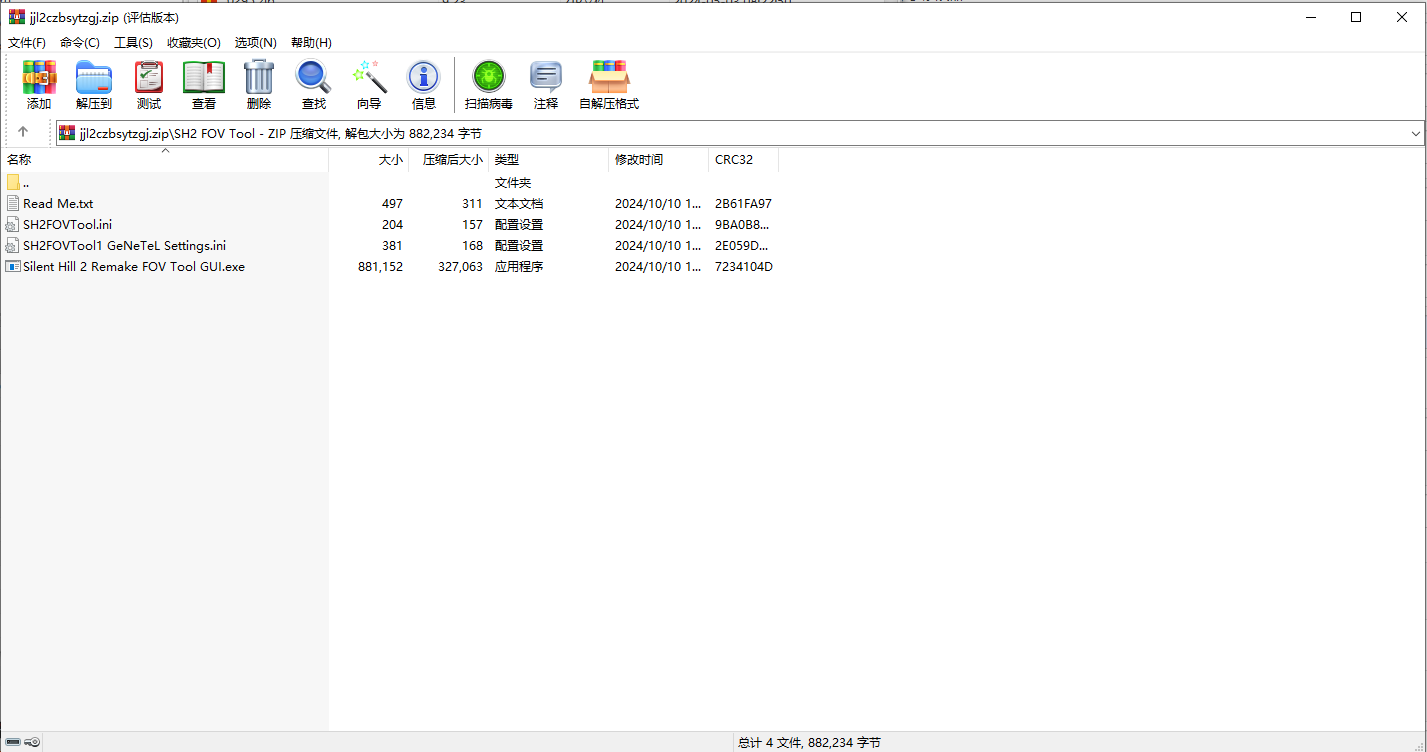Click the 测试 (Test) toolbar icon
This screenshot has width=1427, height=752.
click(149, 77)
